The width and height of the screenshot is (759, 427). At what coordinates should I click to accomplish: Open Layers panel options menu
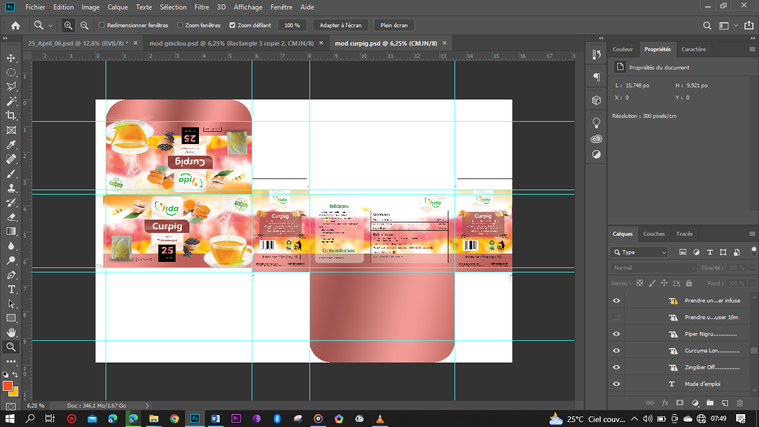coord(752,234)
